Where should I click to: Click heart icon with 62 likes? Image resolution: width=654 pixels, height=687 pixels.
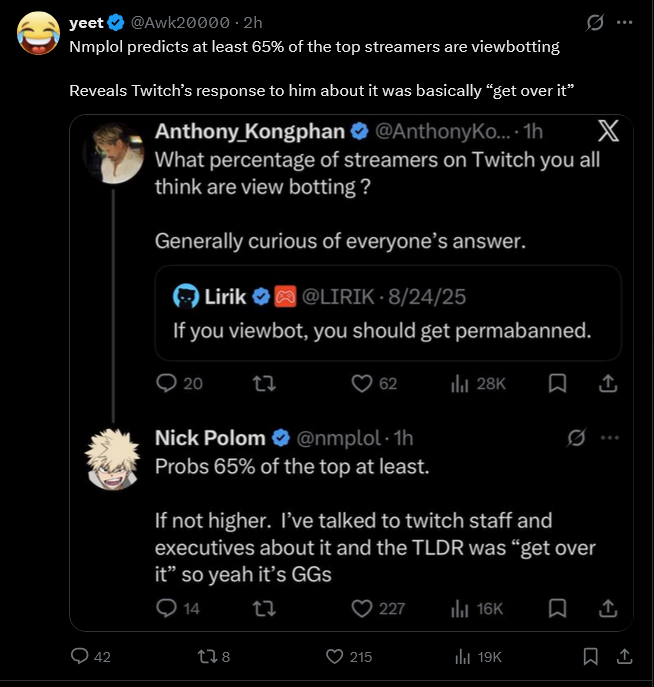tap(362, 383)
